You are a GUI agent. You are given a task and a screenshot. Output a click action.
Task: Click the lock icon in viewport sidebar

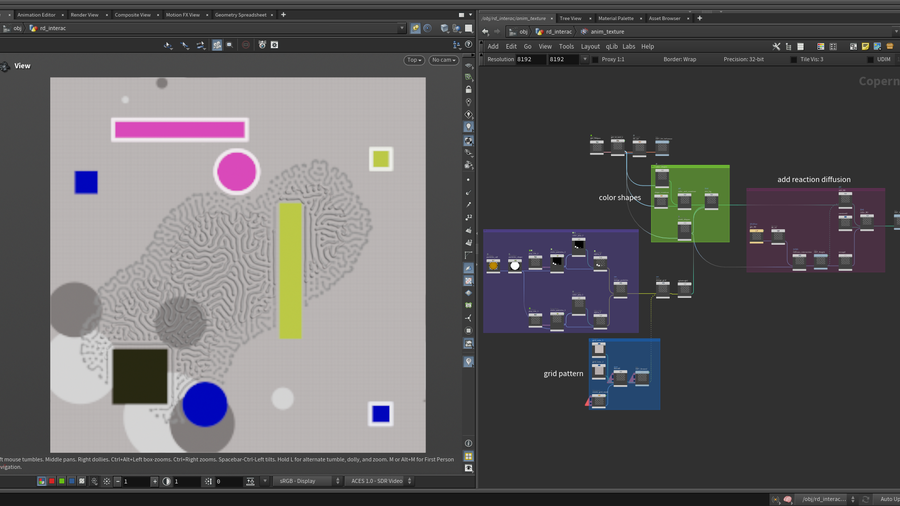[x=468, y=89]
